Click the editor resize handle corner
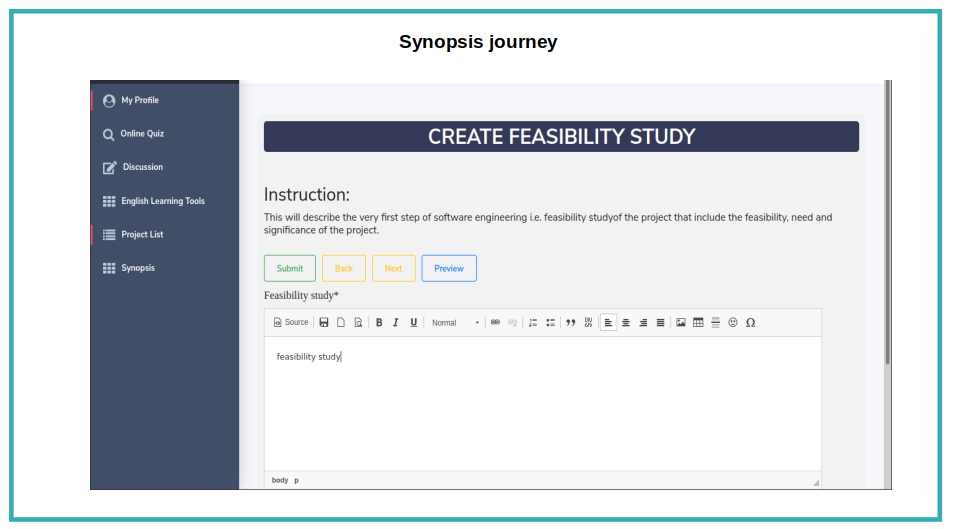Viewport: 958px width, 529px height. tap(816, 483)
